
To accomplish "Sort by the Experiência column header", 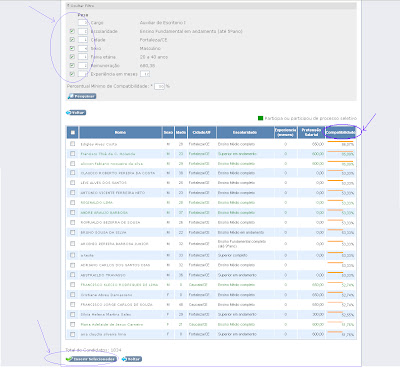I will point(285,132).
